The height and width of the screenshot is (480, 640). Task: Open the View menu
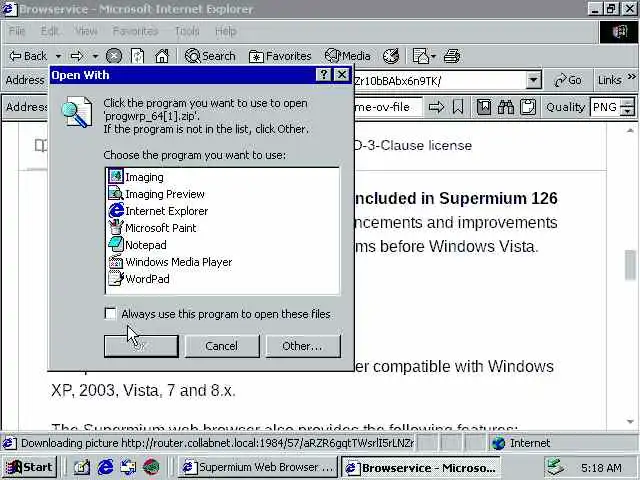click(x=86, y=31)
